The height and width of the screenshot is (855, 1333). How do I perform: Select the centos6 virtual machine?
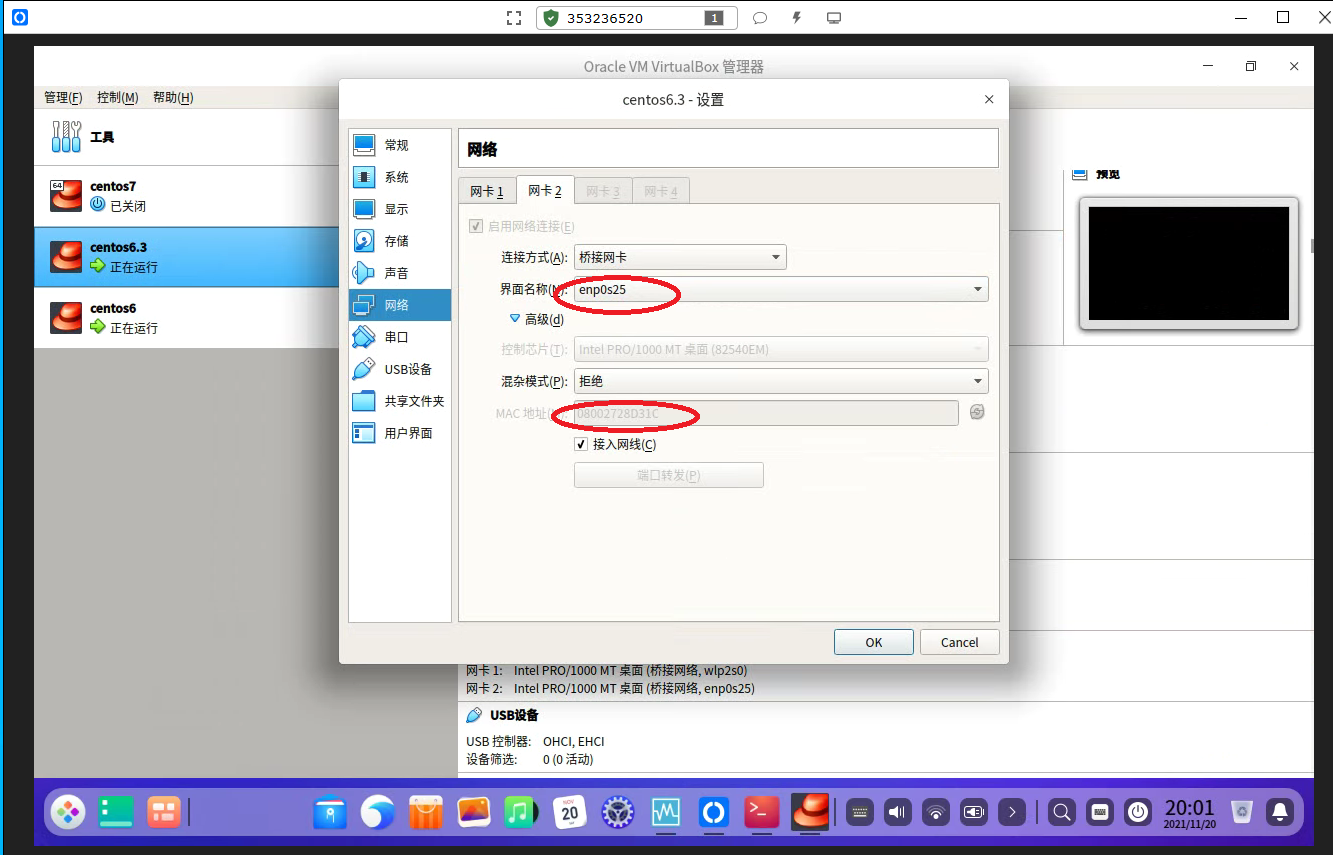[x=186, y=318]
